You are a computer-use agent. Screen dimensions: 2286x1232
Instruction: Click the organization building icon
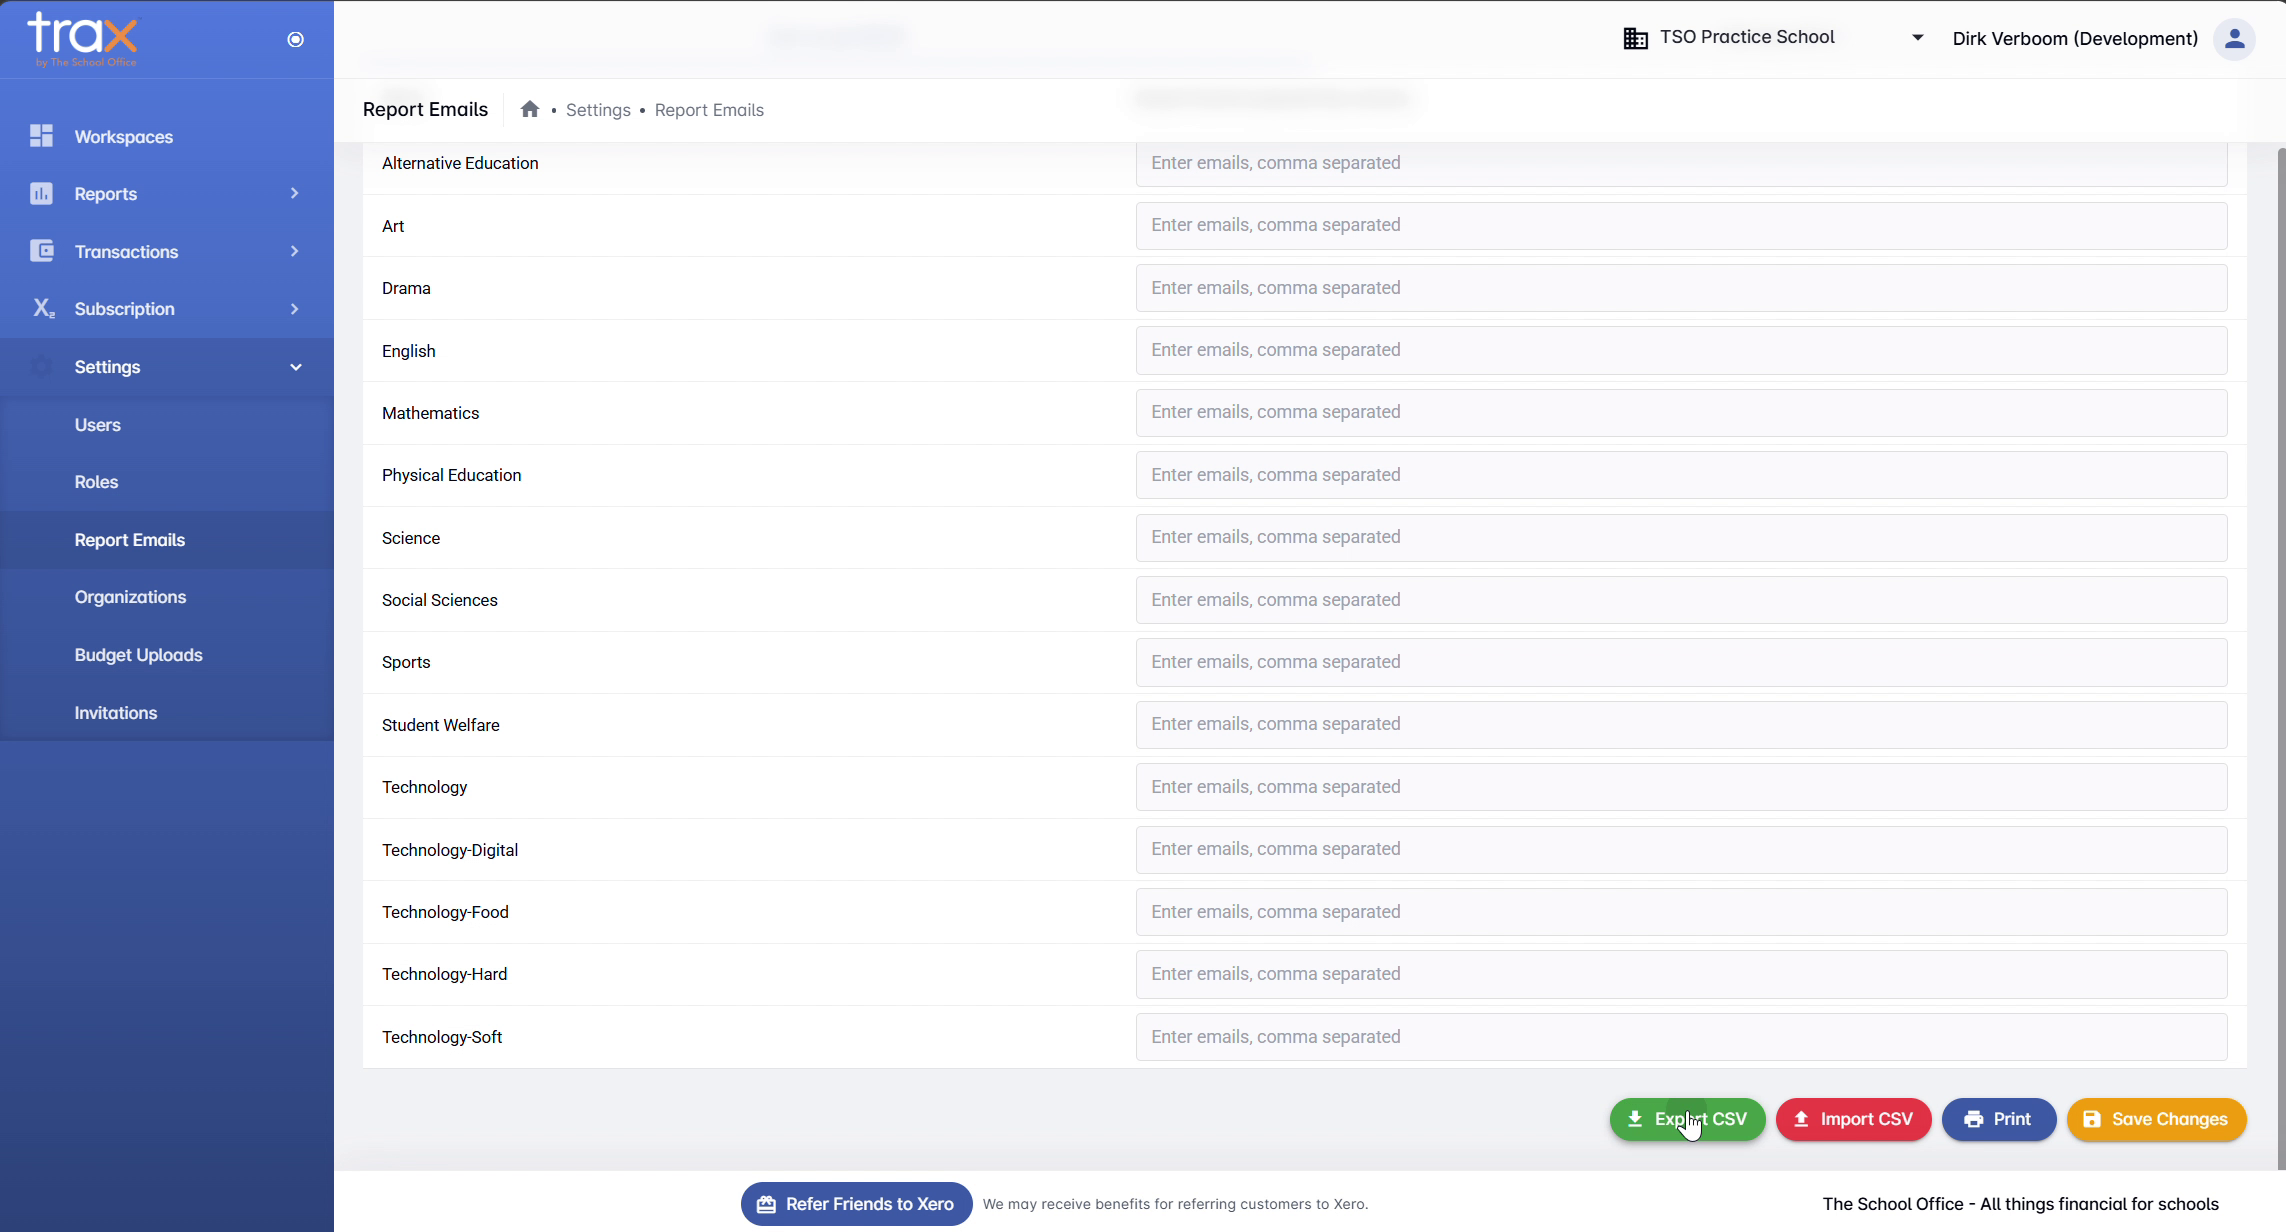point(1635,38)
